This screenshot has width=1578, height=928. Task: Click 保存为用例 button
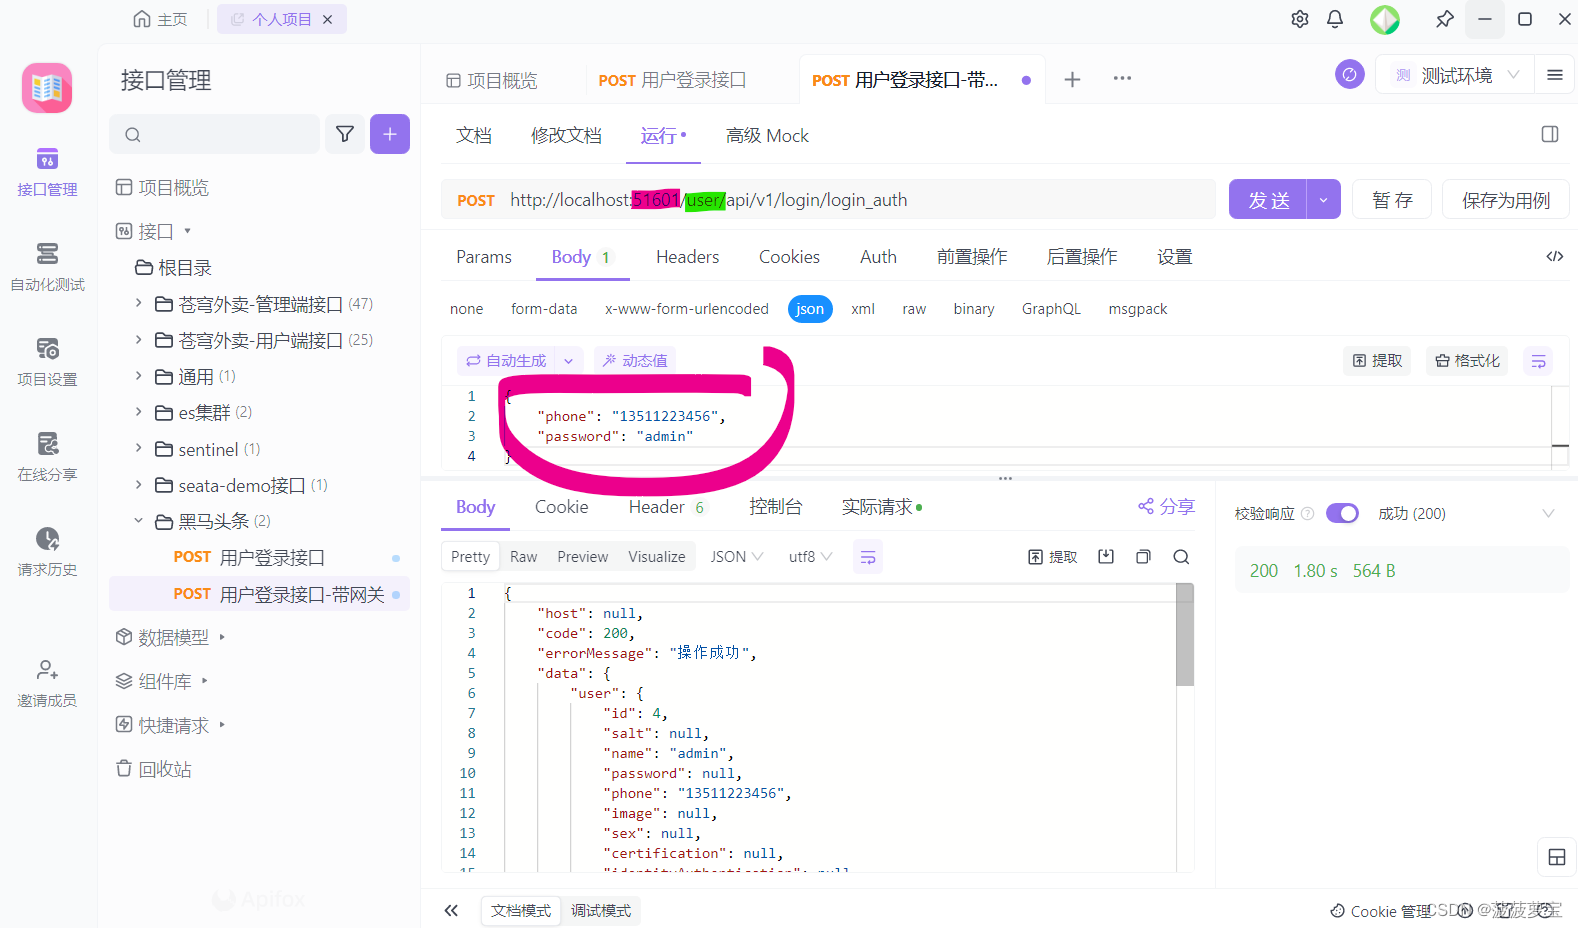[1506, 200]
